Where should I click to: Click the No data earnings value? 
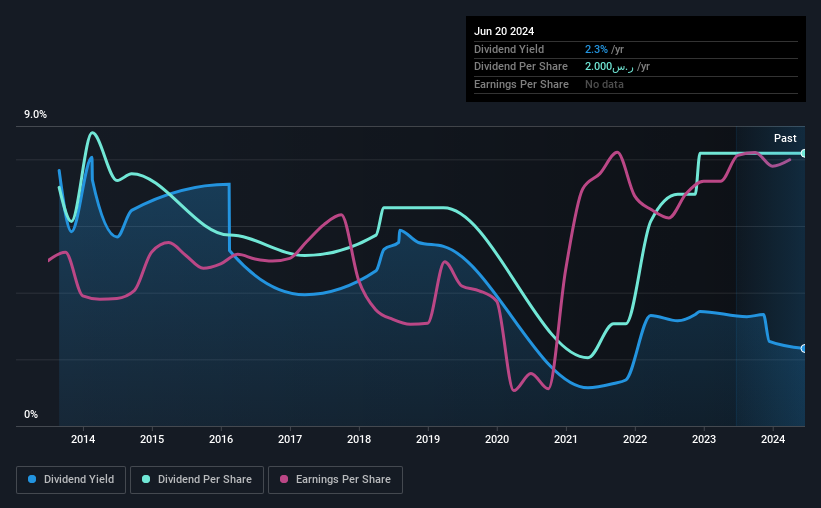coord(604,84)
